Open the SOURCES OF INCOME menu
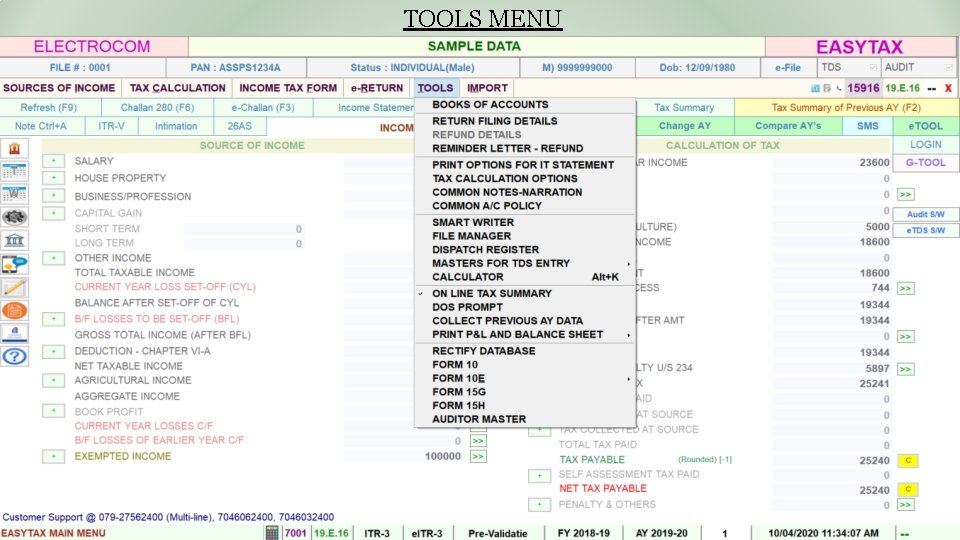The height and width of the screenshot is (540, 960). point(59,88)
